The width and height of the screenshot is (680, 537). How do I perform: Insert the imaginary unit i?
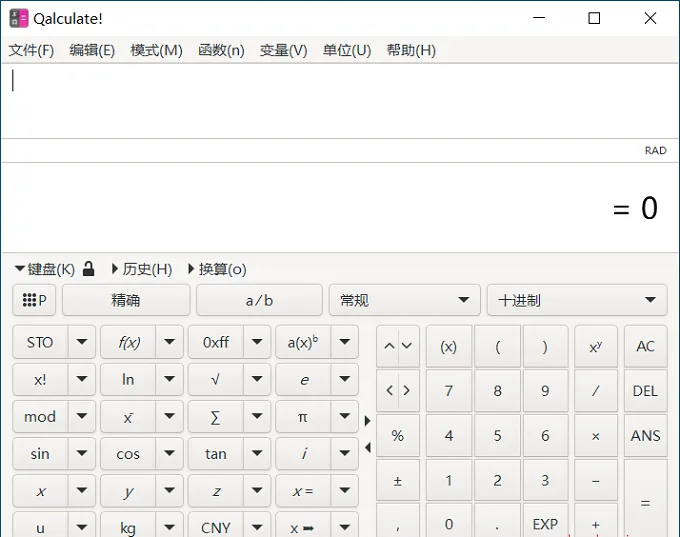click(303, 454)
